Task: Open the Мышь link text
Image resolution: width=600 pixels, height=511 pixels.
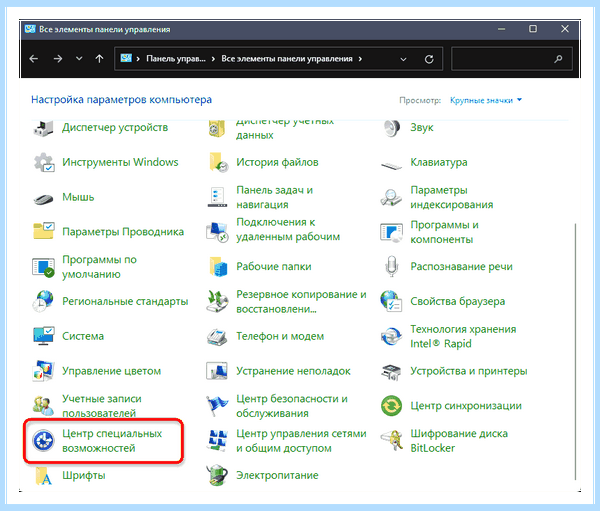Action: pyautogui.click(x=78, y=197)
